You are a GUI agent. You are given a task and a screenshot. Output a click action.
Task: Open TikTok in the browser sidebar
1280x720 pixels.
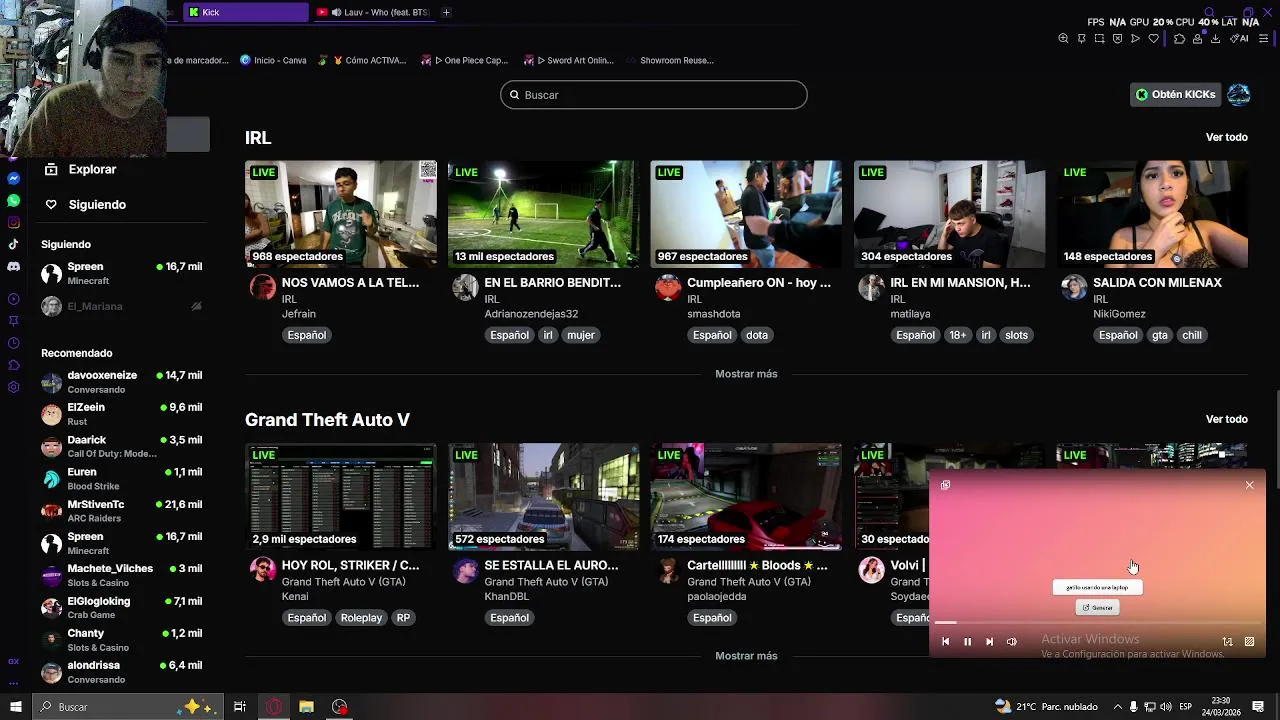14,244
